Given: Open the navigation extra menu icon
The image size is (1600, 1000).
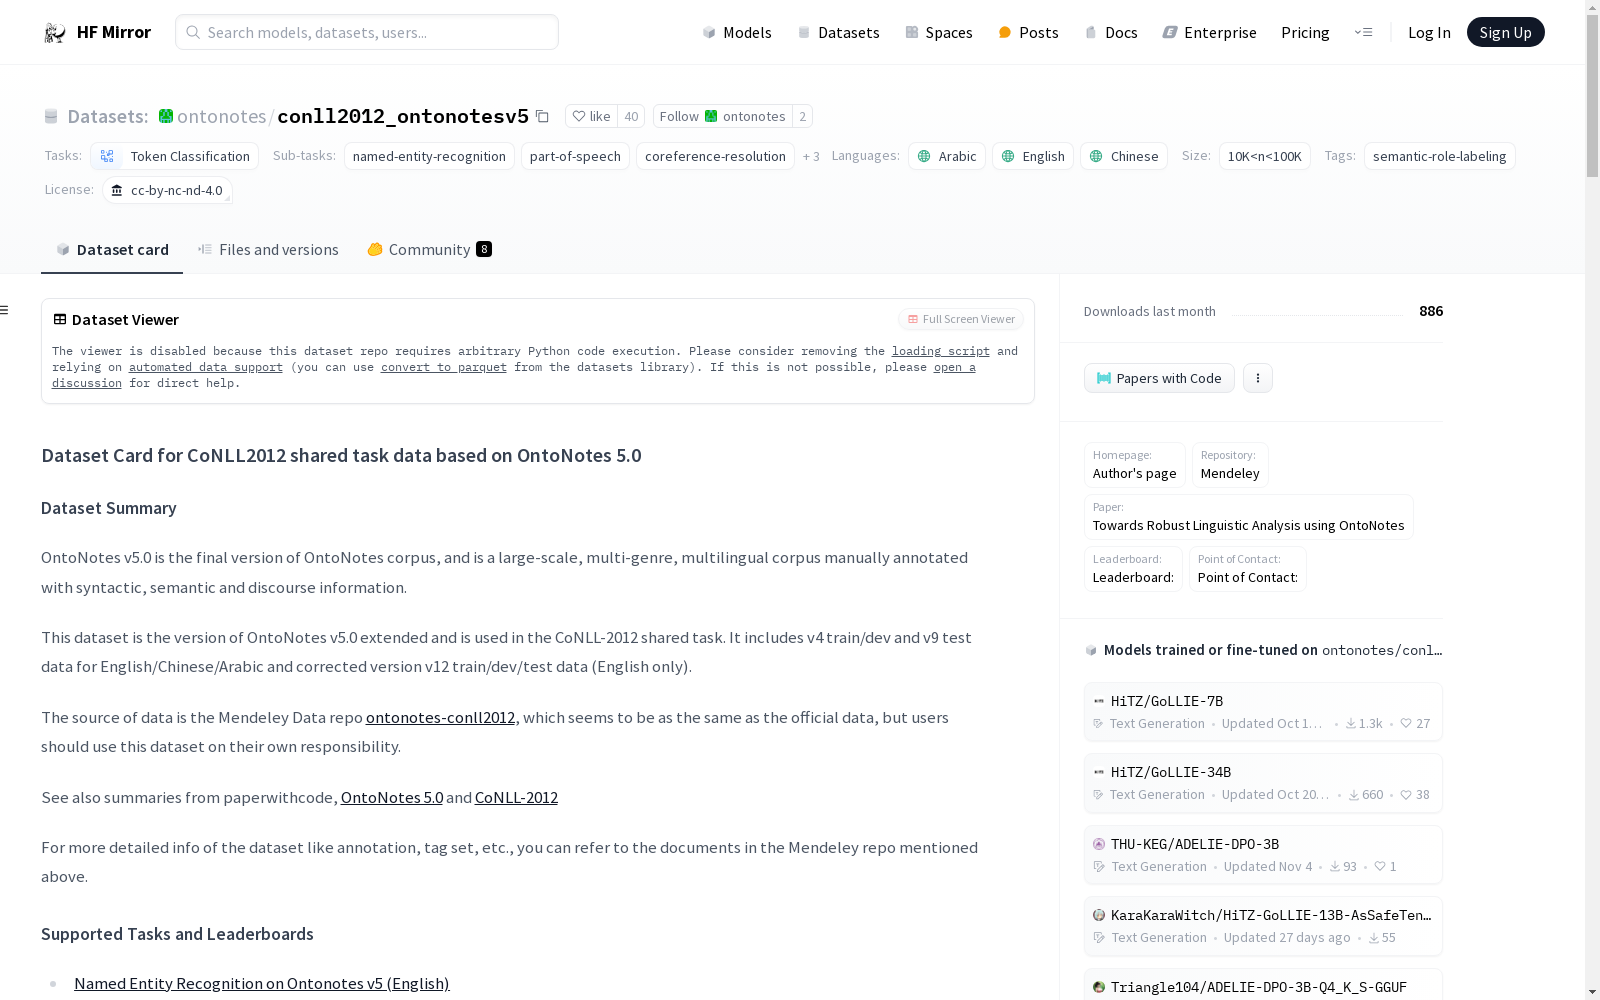Looking at the screenshot, I should [1363, 32].
